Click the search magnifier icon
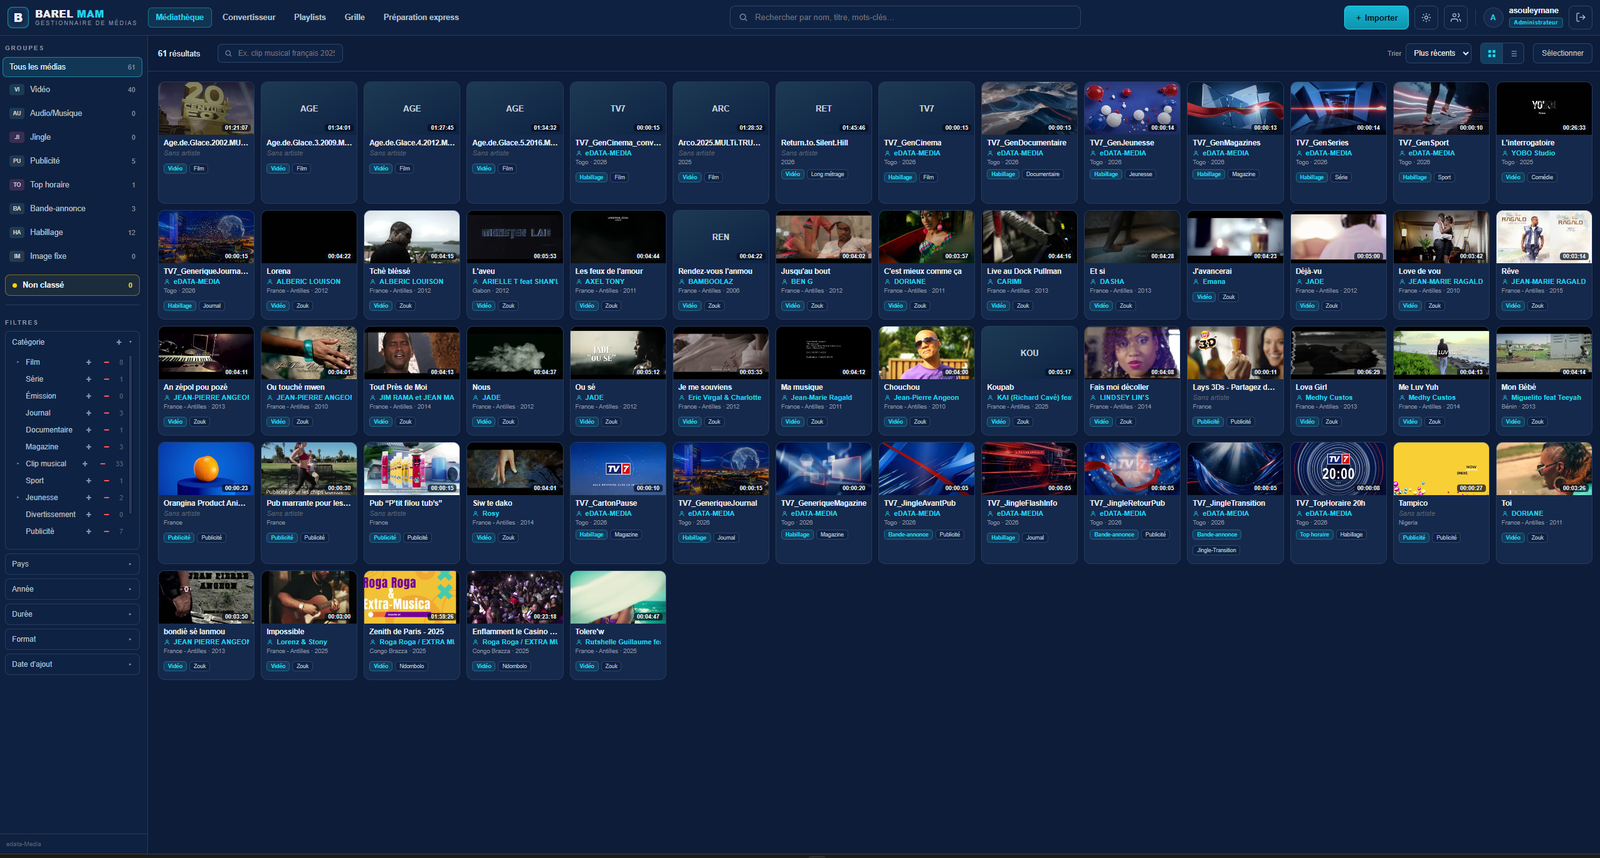1600x858 pixels. click(x=744, y=17)
